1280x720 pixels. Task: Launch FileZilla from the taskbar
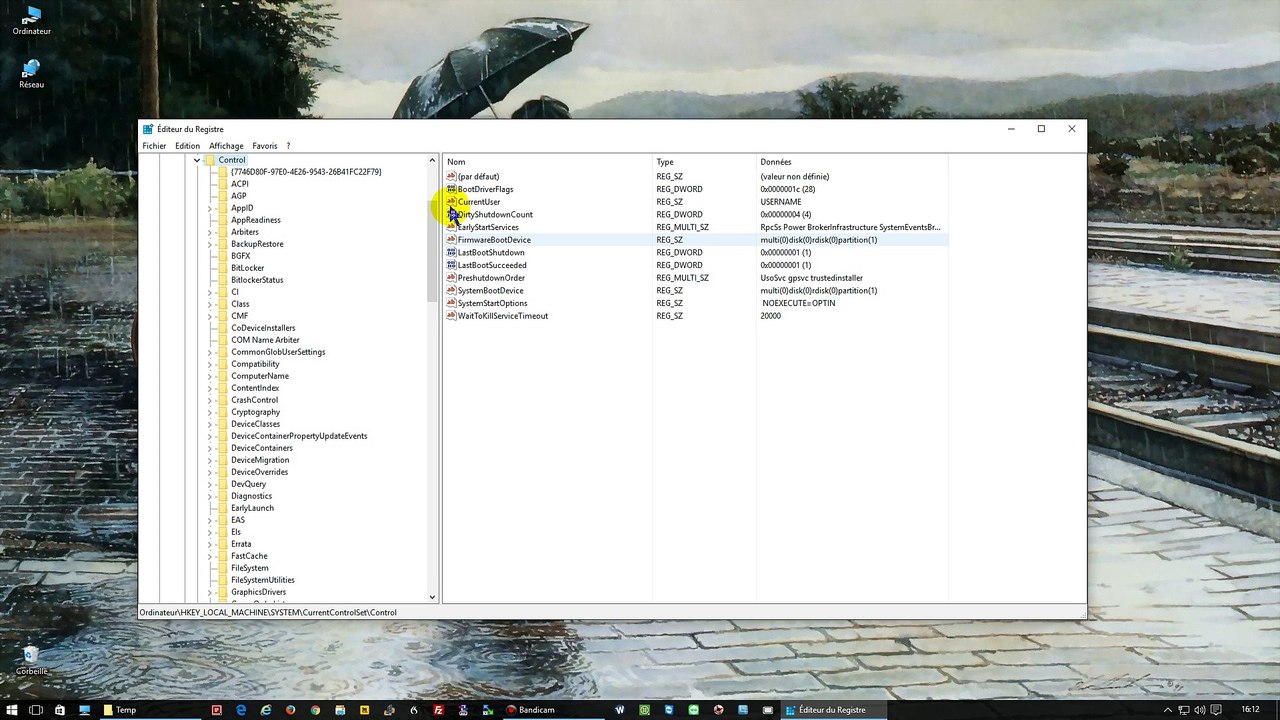point(438,710)
